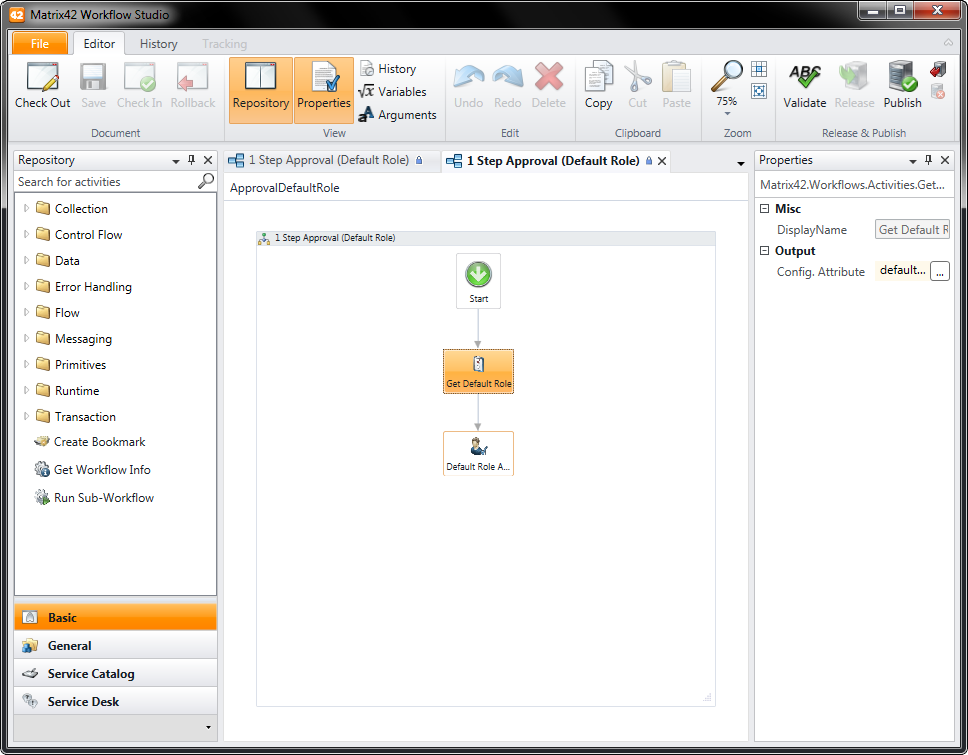Image resolution: width=968 pixels, height=755 pixels.
Task: Collapse the Misc property section
Action: (x=764, y=209)
